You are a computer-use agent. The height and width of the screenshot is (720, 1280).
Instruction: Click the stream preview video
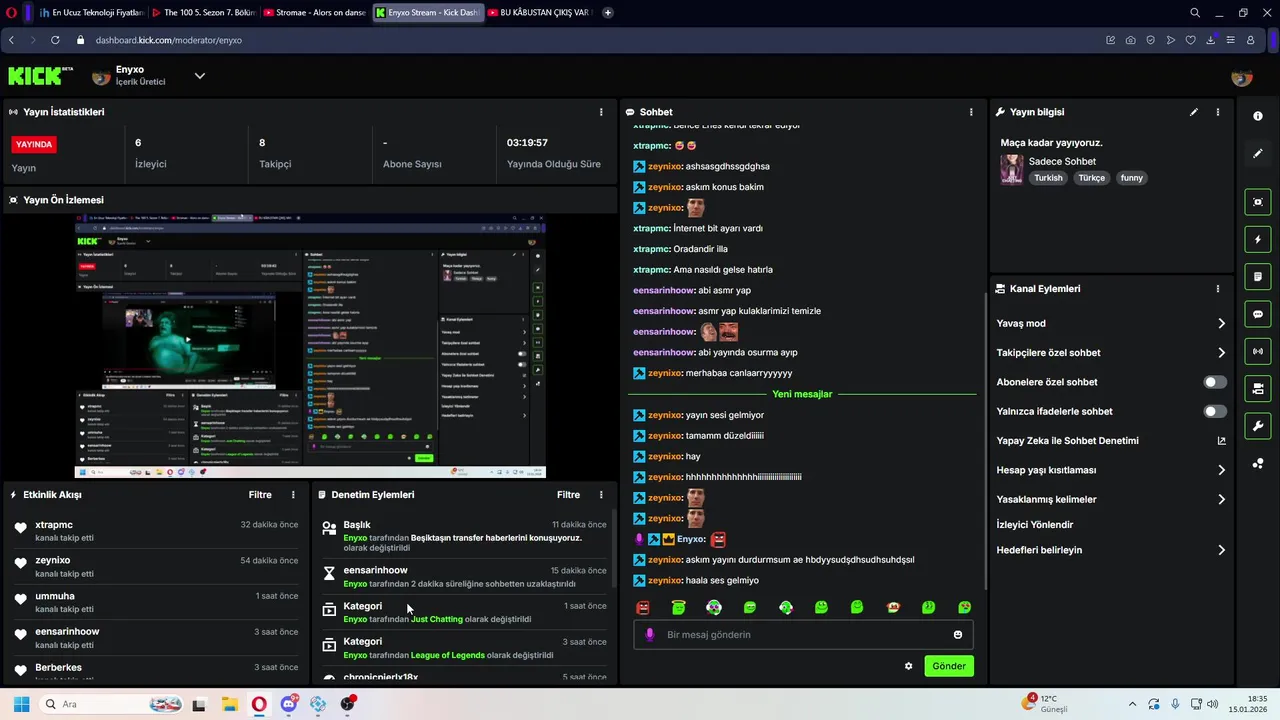310,346
